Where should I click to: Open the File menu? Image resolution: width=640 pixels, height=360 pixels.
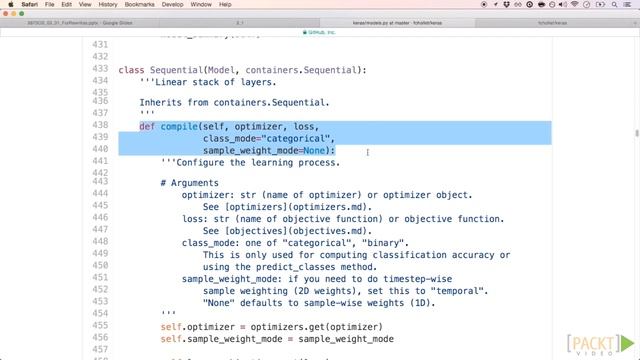point(49,4)
